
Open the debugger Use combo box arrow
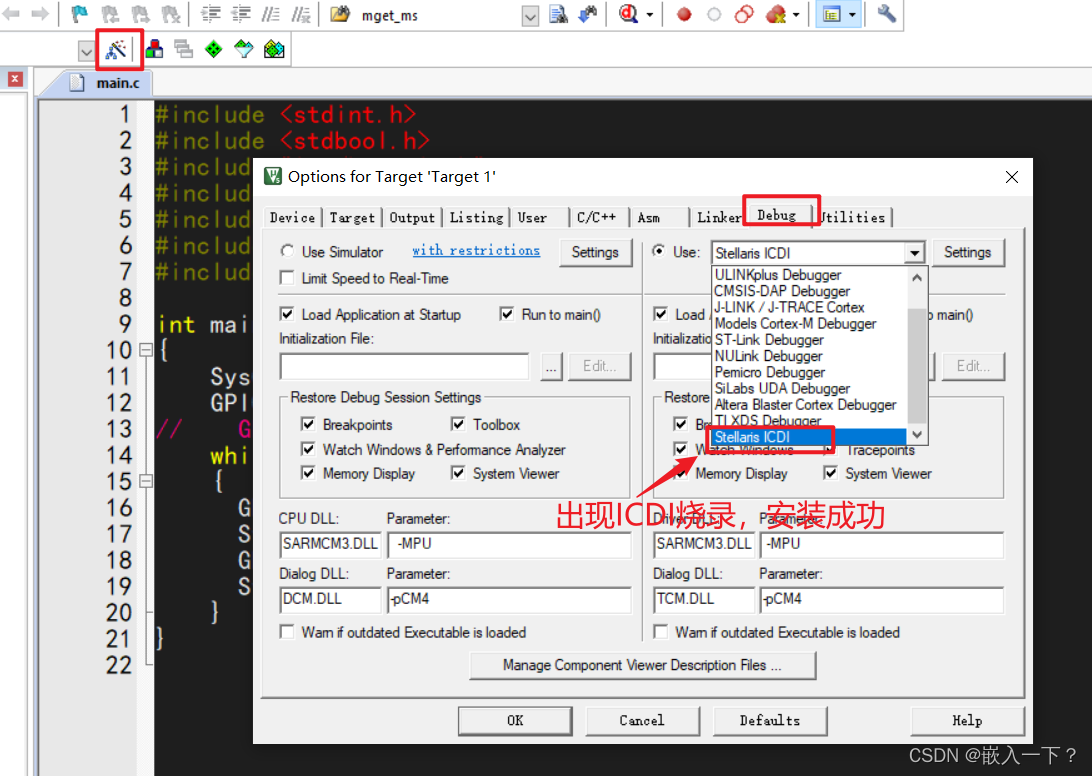click(915, 253)
